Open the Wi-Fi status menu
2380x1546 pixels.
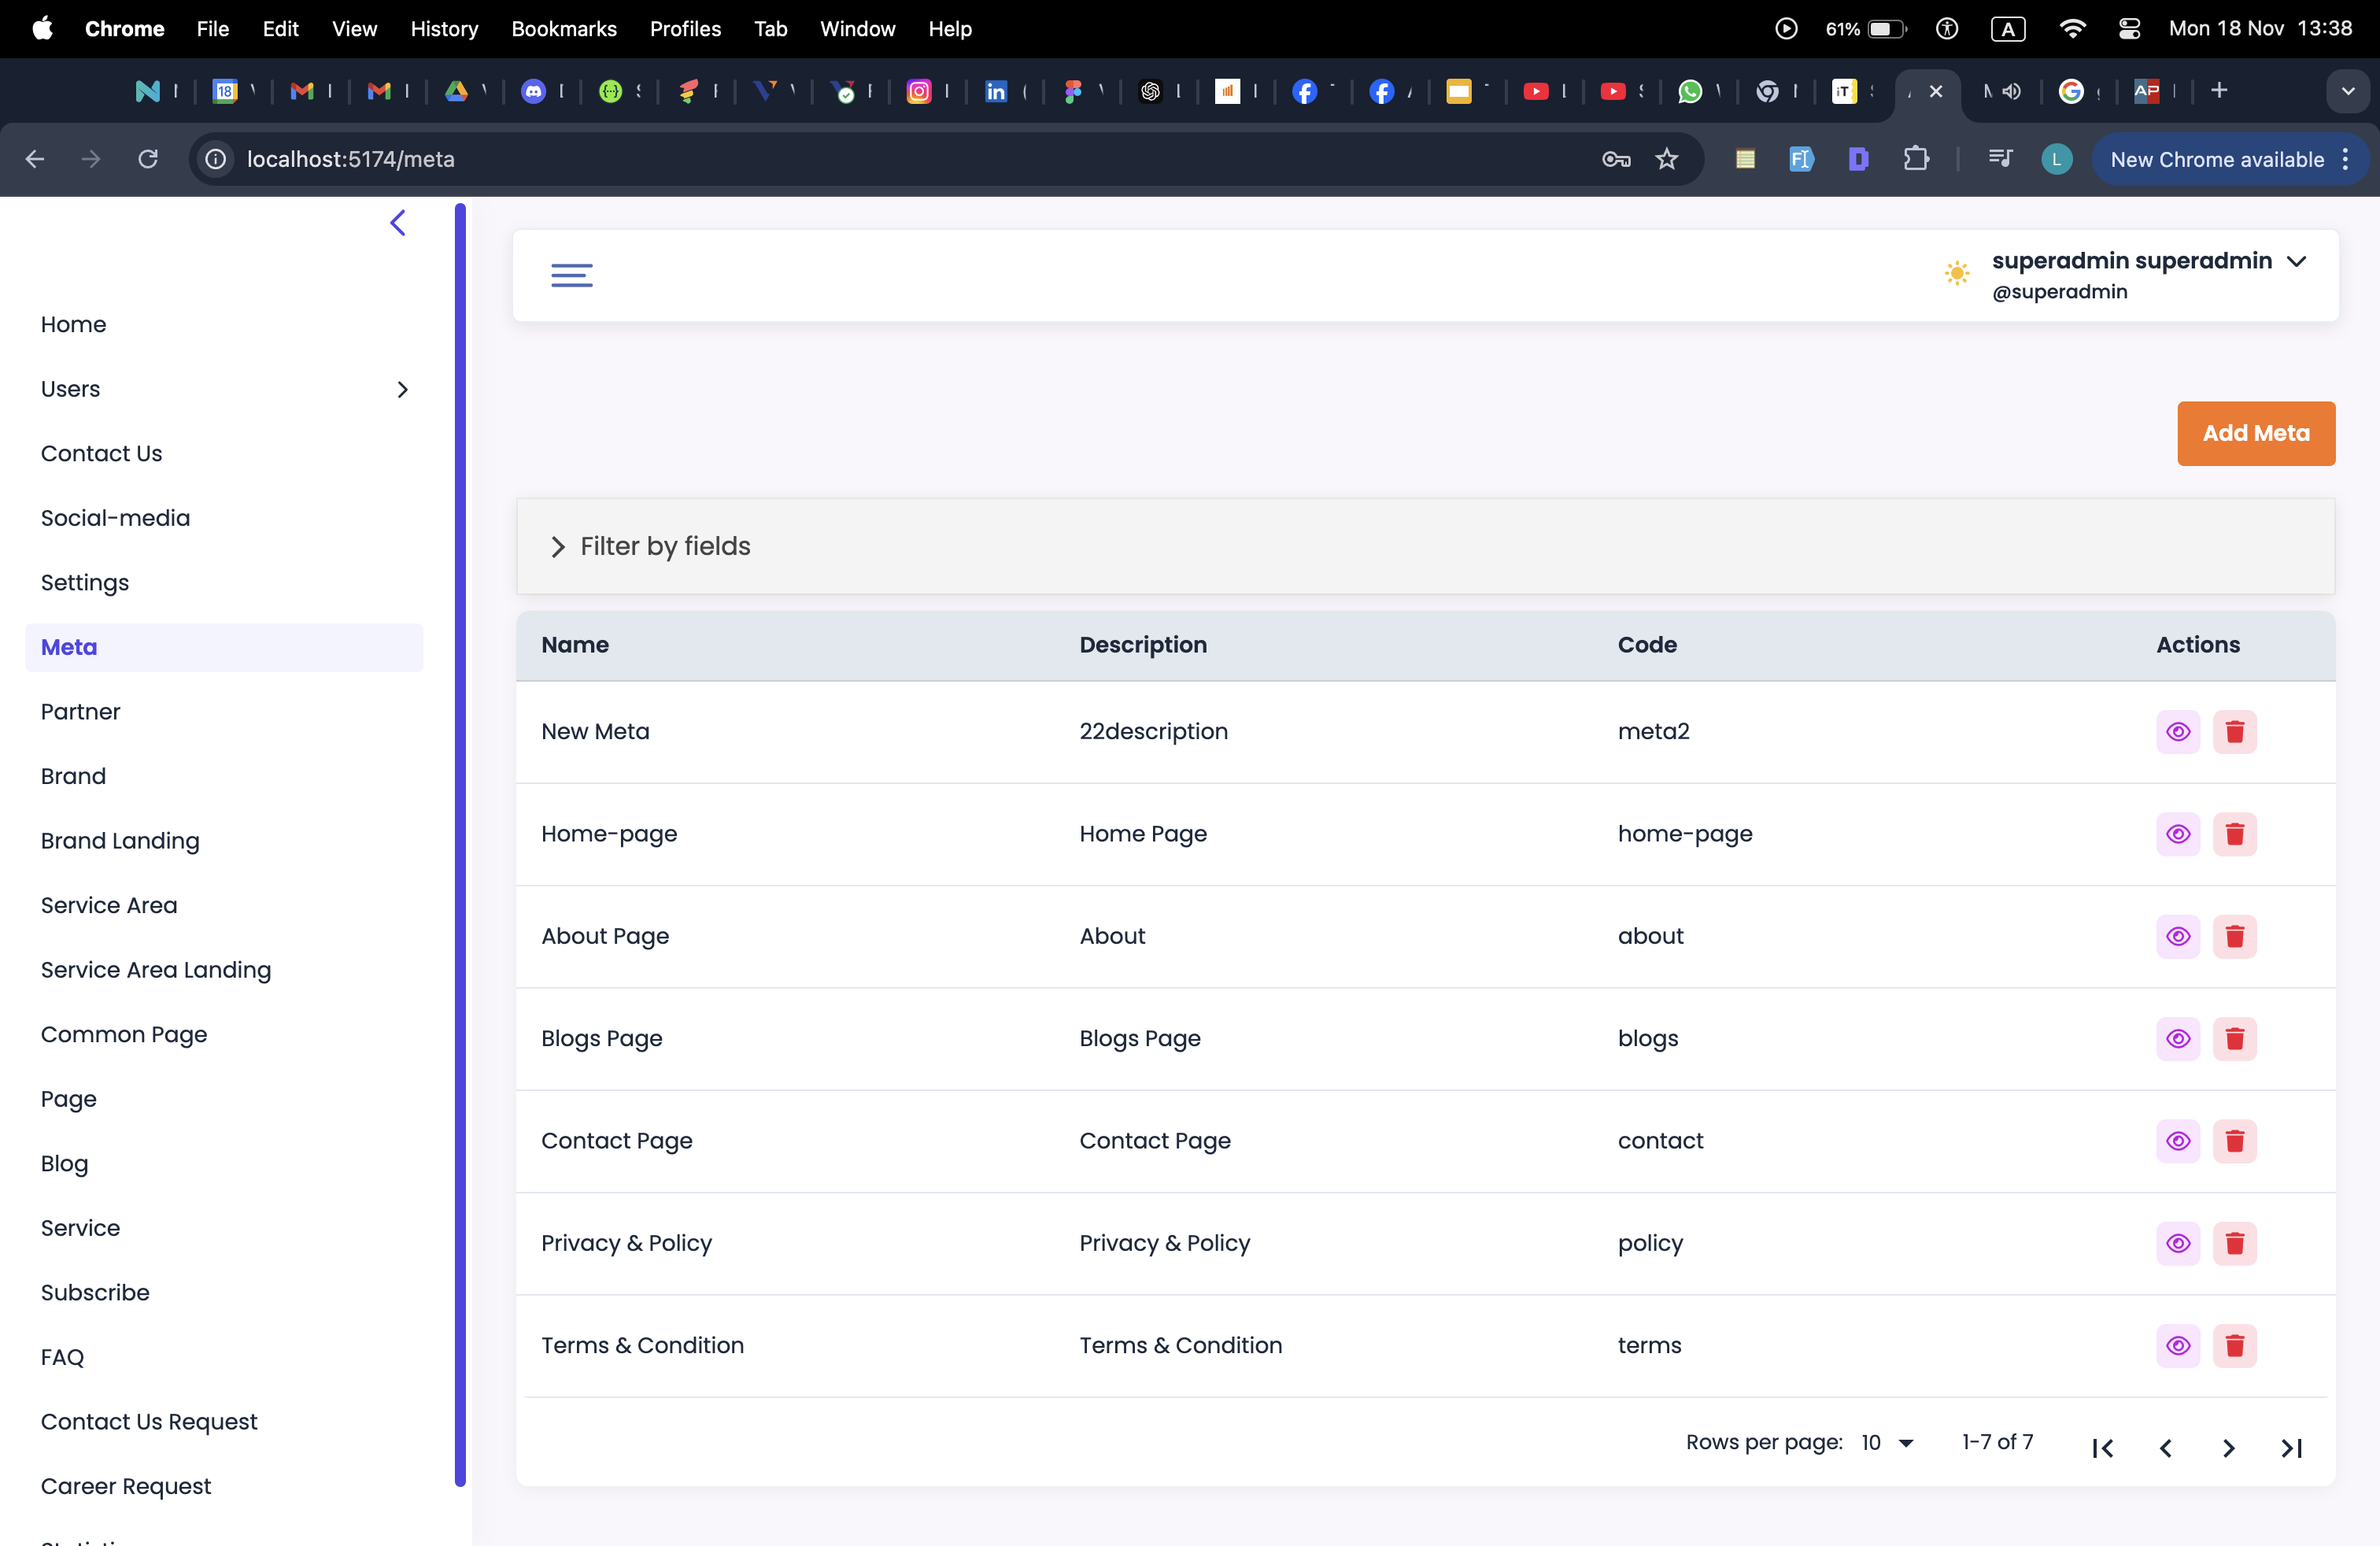click(2072, 29)
